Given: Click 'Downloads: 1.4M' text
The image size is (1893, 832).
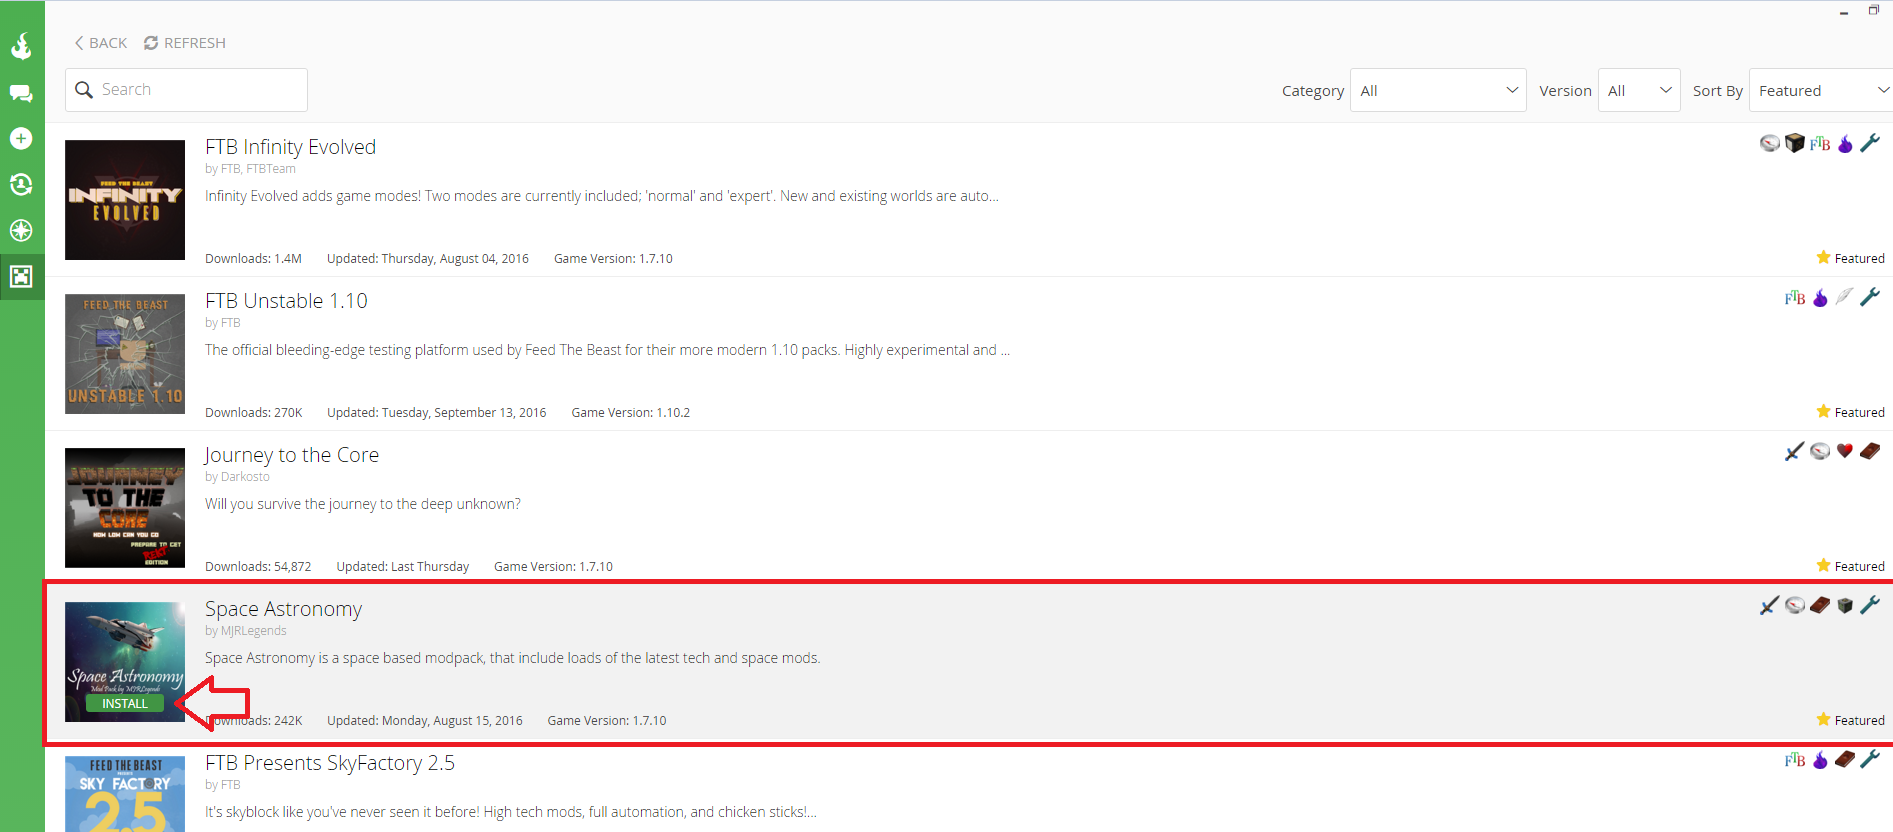Looking at the screenshot, I should [253, 259].
